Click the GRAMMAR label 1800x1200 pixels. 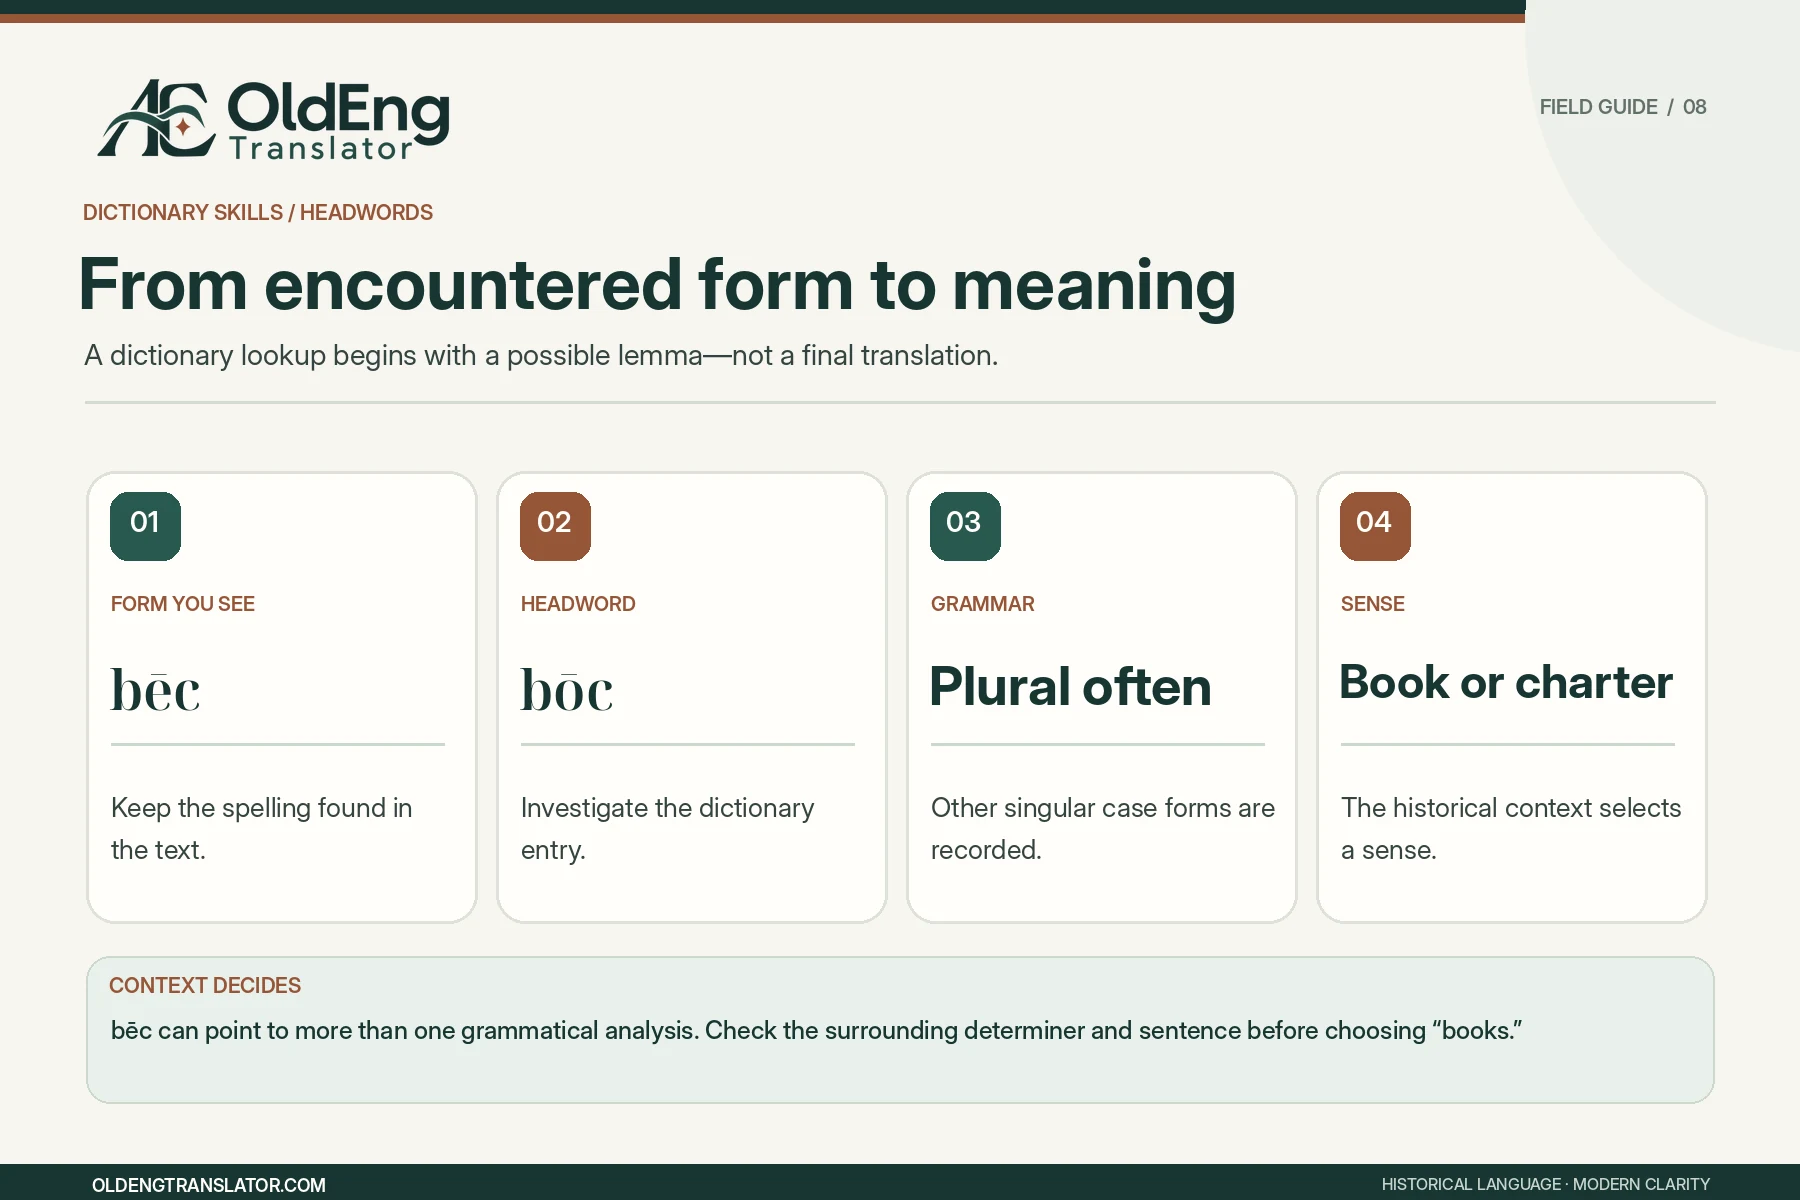983,604
